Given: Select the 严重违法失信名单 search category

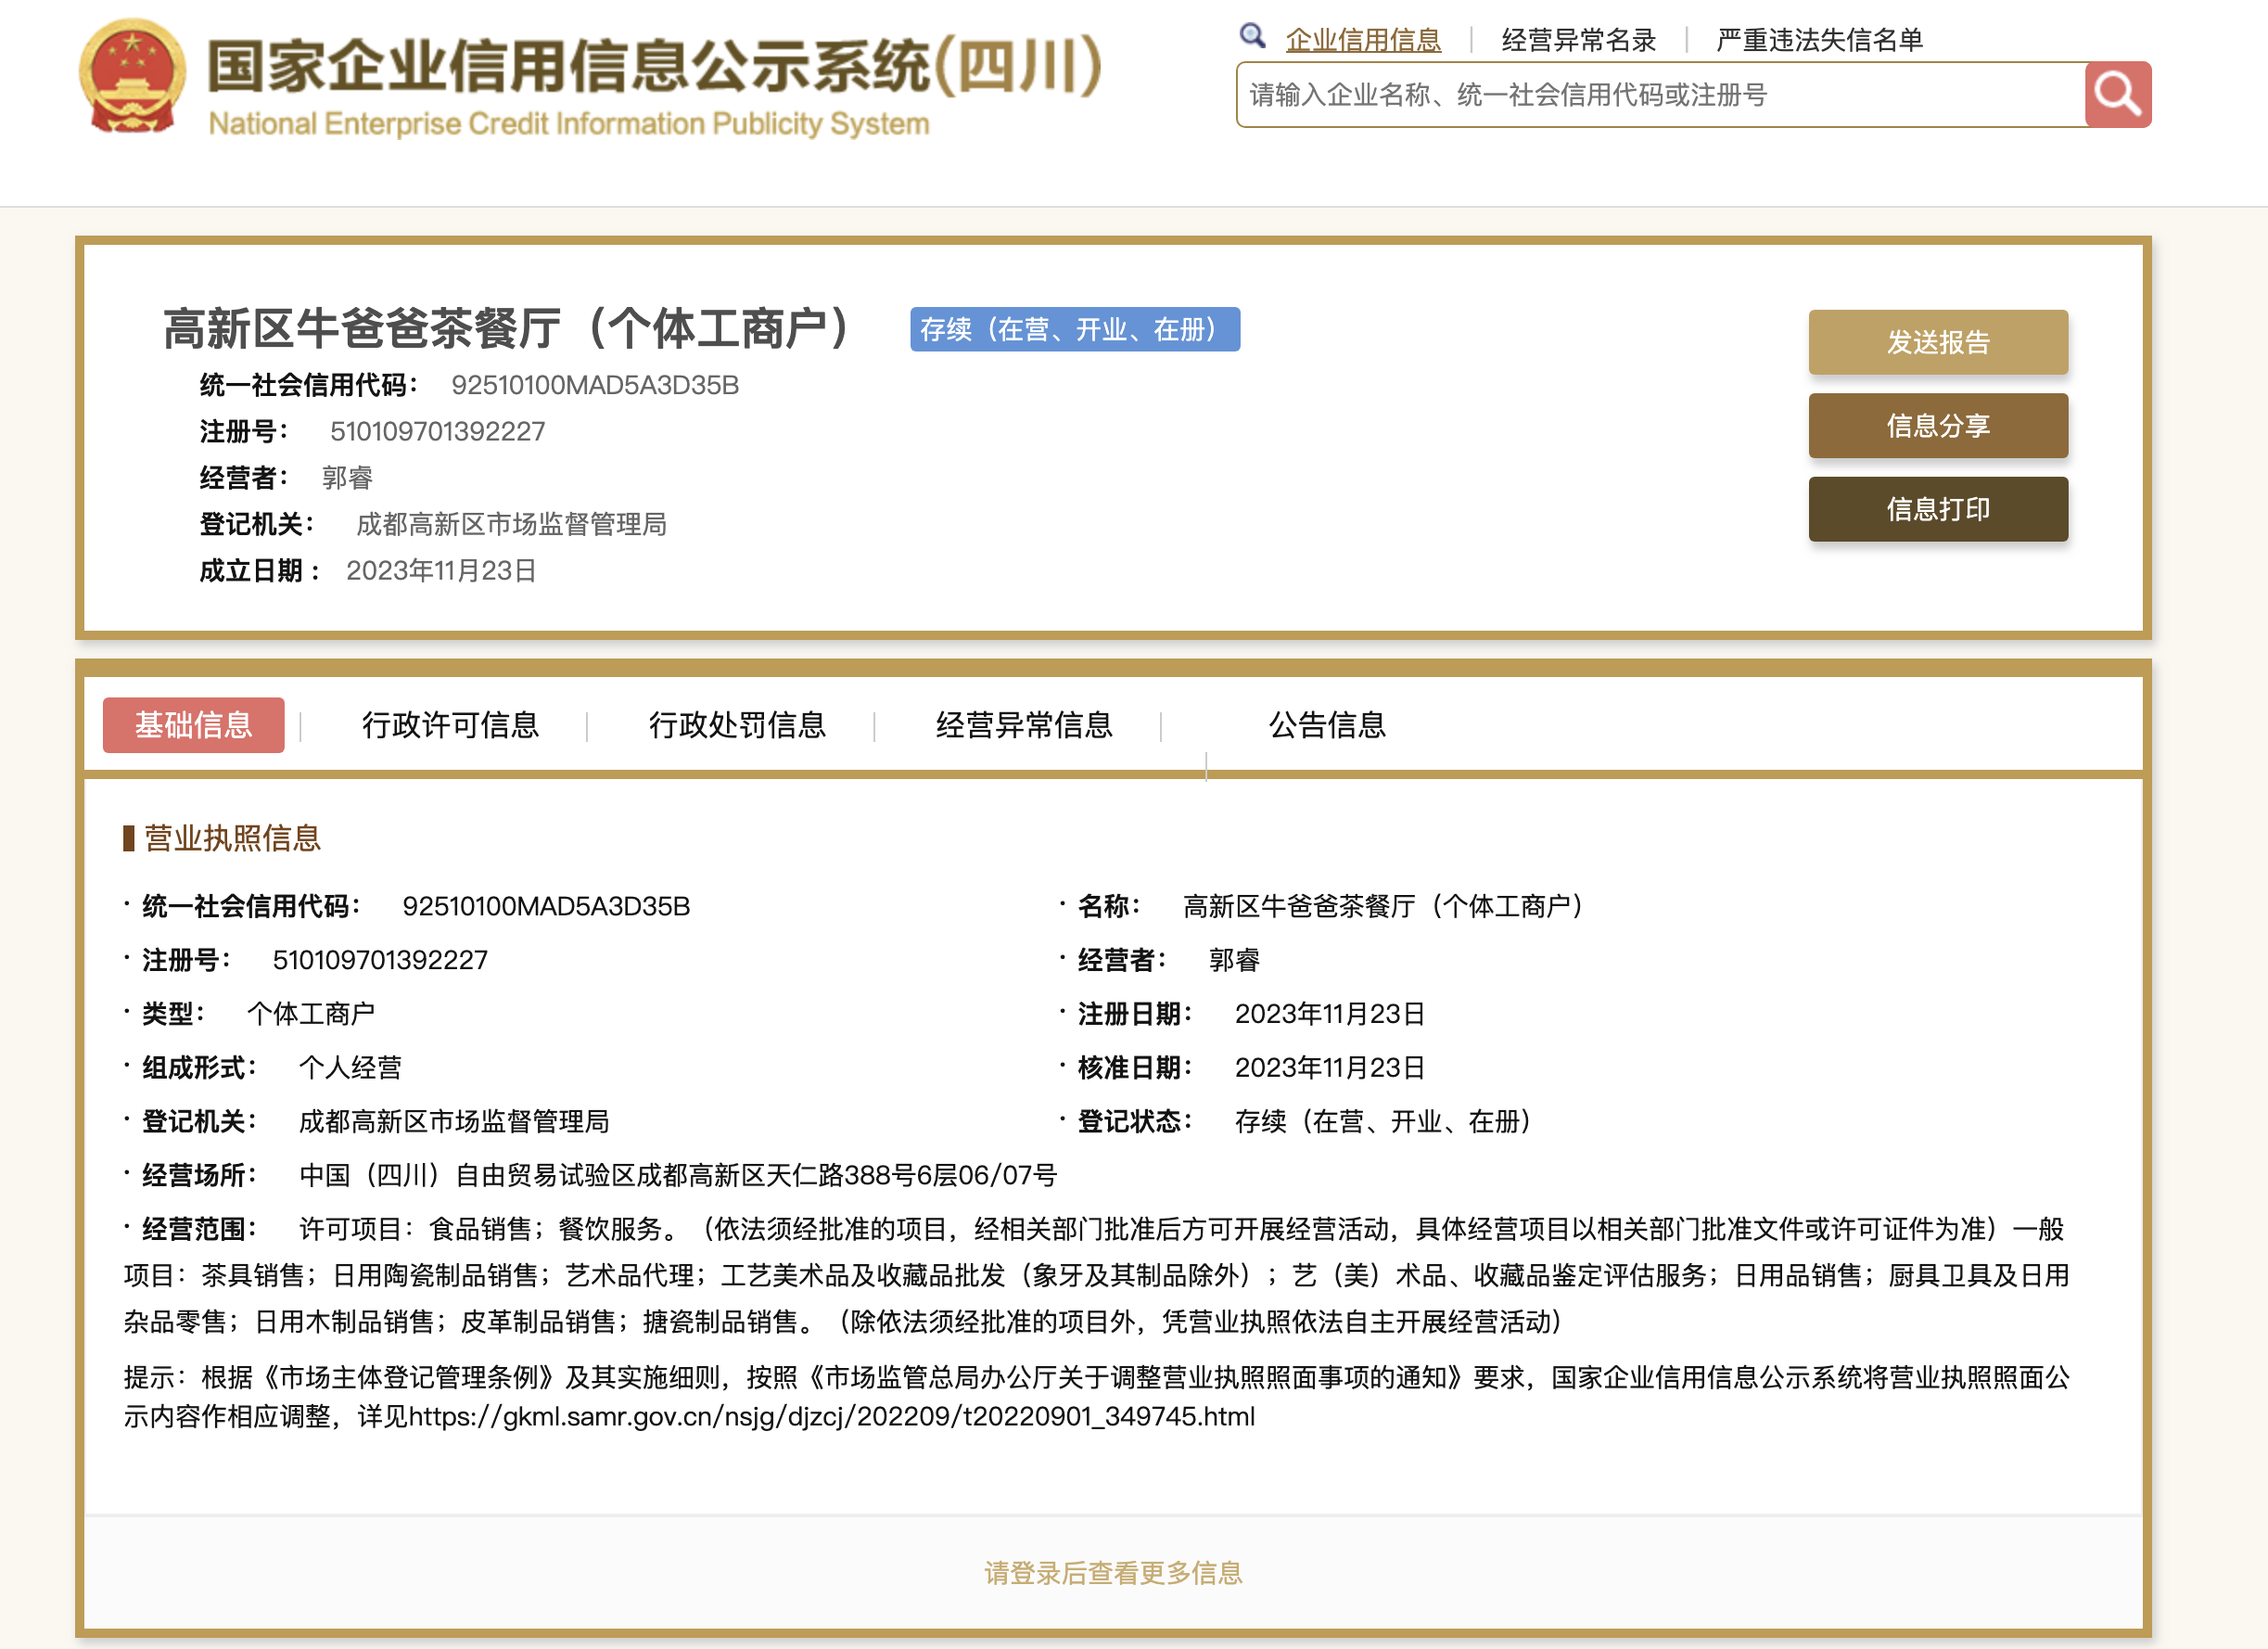Looking at the screenshot, I should pyautogui.click(x=1819, y=40).
